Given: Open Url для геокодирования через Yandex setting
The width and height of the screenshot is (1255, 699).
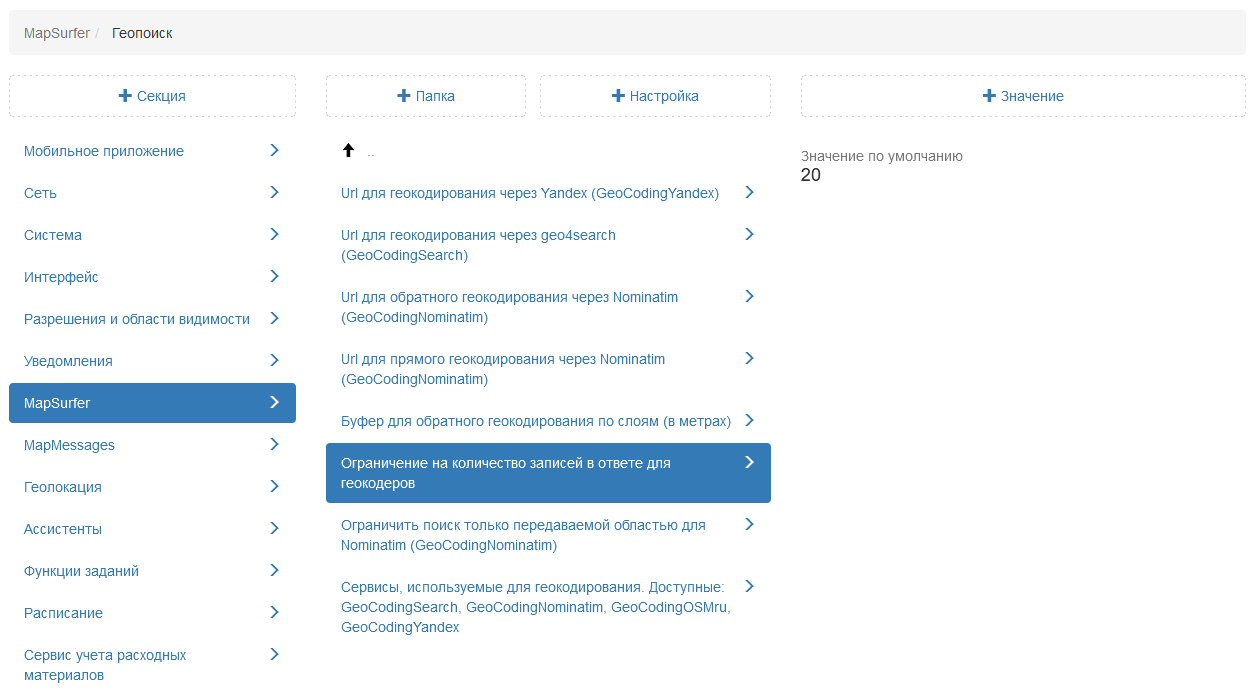Looking at the screenshot, I should (548, 193).
